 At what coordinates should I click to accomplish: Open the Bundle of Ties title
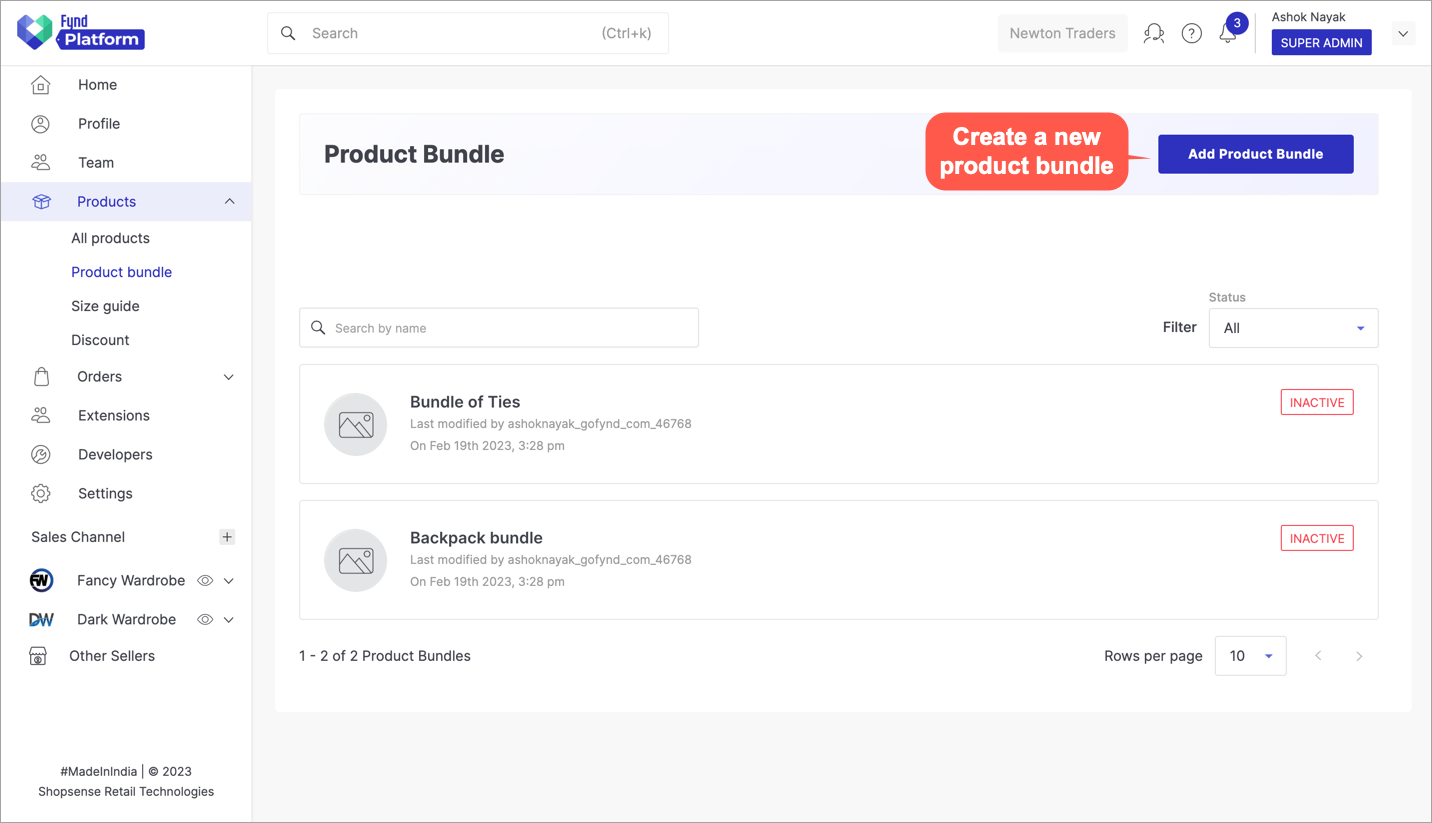click(465, 402)
